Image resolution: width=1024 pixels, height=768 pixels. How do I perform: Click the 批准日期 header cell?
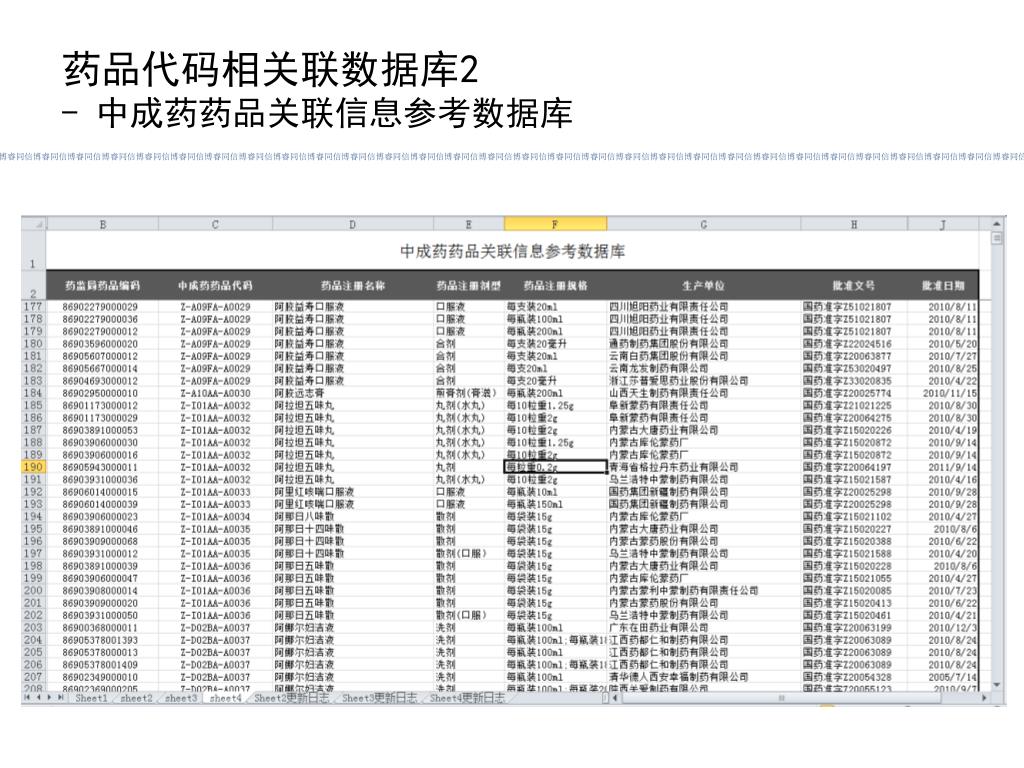point(943,286)
